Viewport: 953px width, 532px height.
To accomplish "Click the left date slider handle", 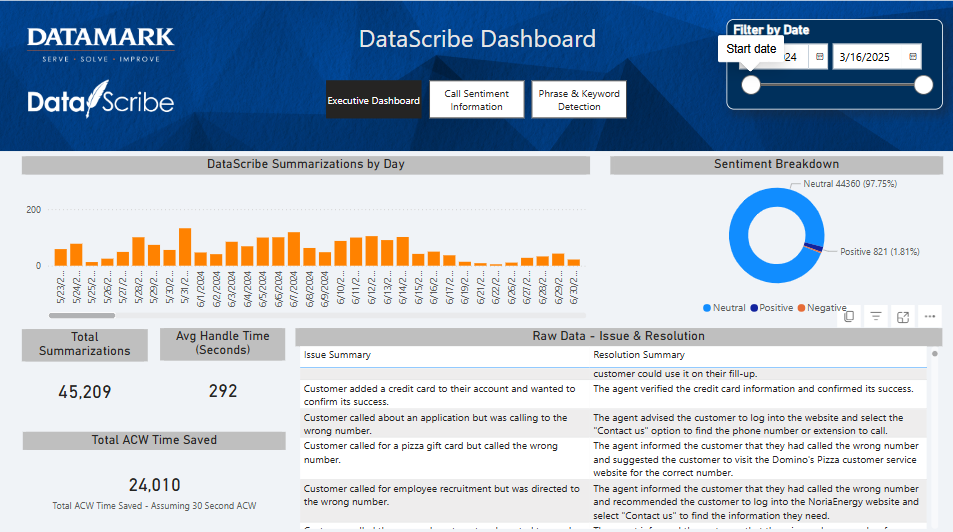I will pyautogui.click(x=751, y=85).
